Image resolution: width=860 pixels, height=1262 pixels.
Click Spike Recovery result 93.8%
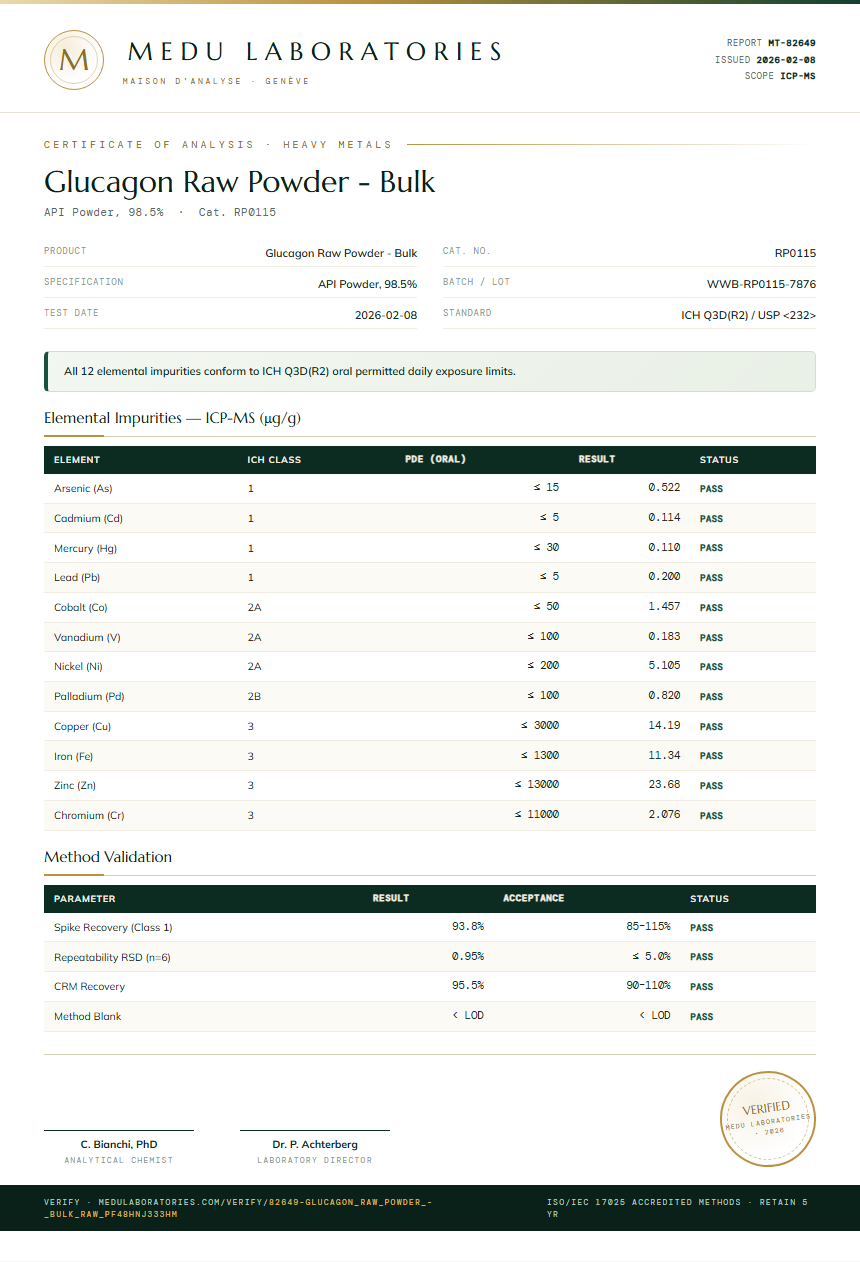click(468, 927)
